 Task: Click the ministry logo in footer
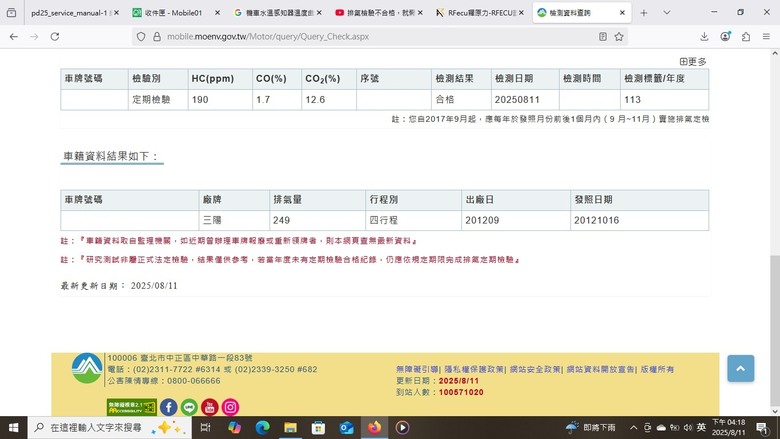[87, 368]
